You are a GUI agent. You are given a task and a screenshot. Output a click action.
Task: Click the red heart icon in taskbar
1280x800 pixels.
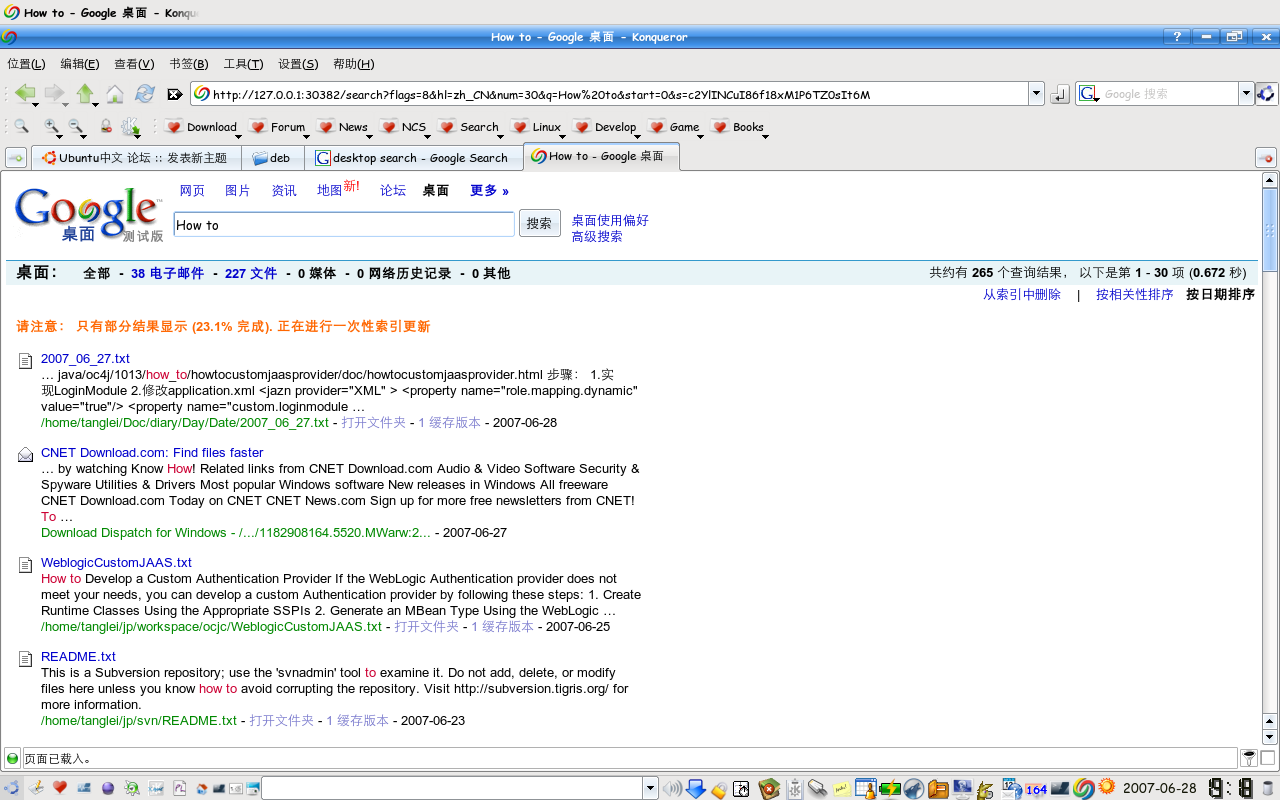coord(60,788)
